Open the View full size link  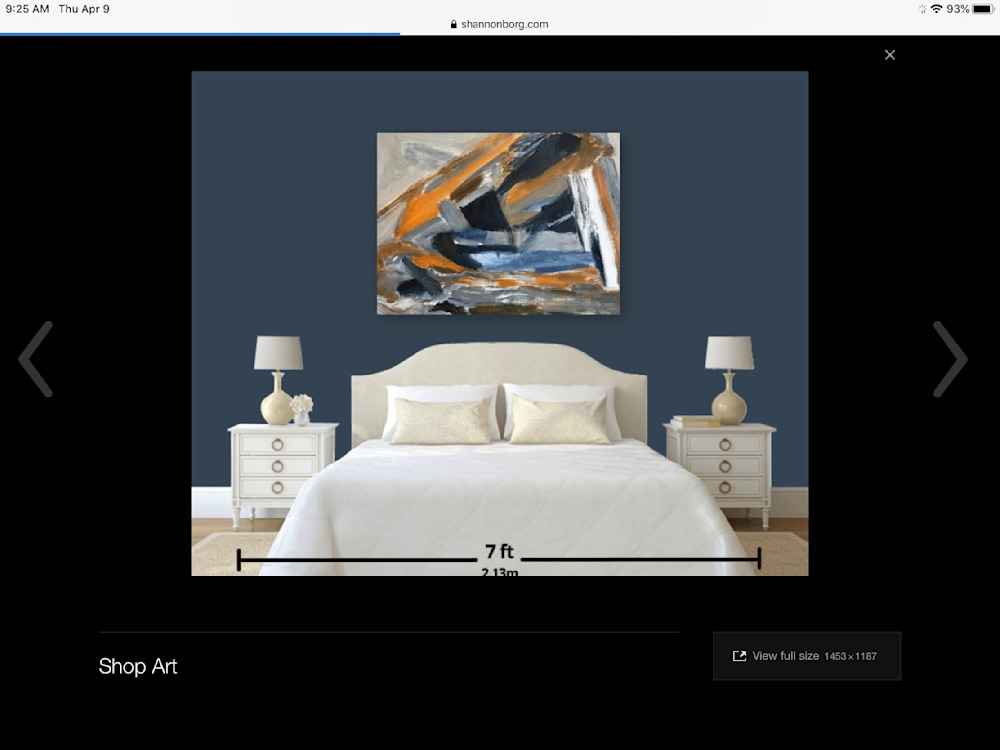(785, 656)
